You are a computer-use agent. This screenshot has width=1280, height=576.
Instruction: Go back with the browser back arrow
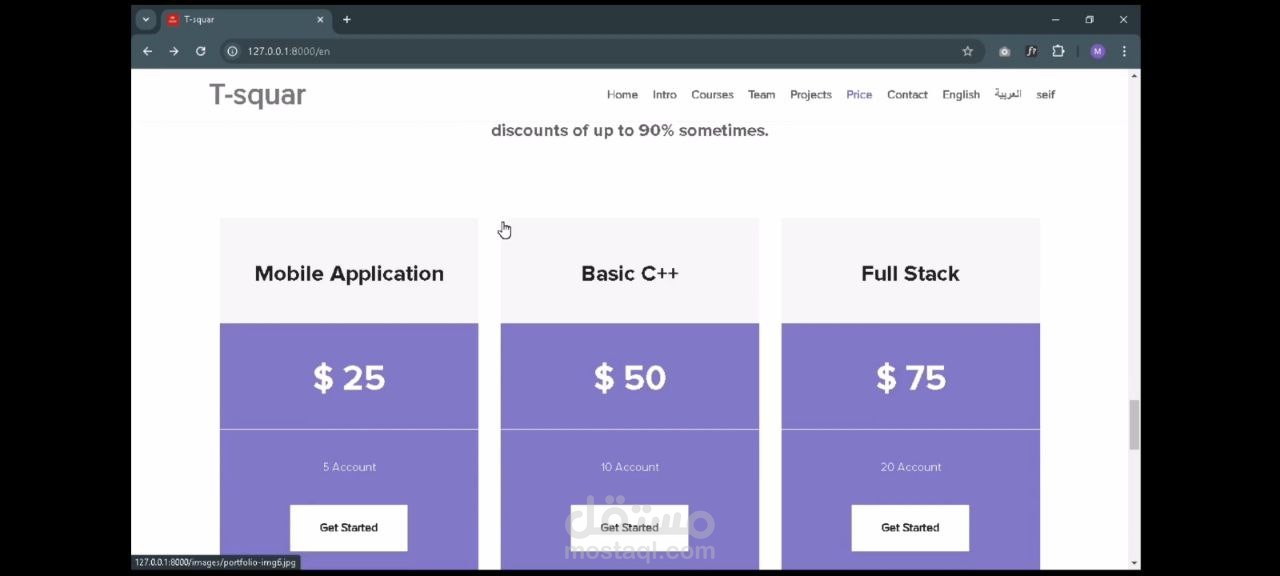[x=147, y=51]
